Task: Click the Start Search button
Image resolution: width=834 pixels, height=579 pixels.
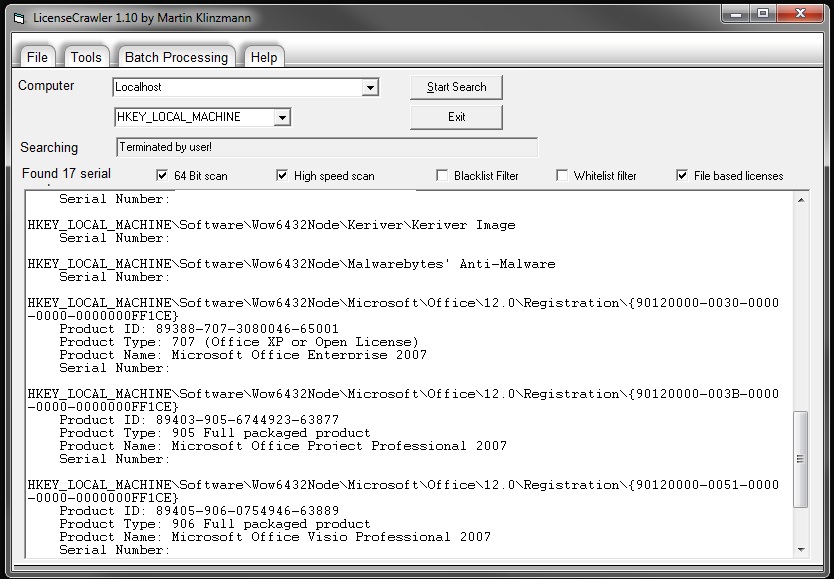Action: click(x=456, y=87)
